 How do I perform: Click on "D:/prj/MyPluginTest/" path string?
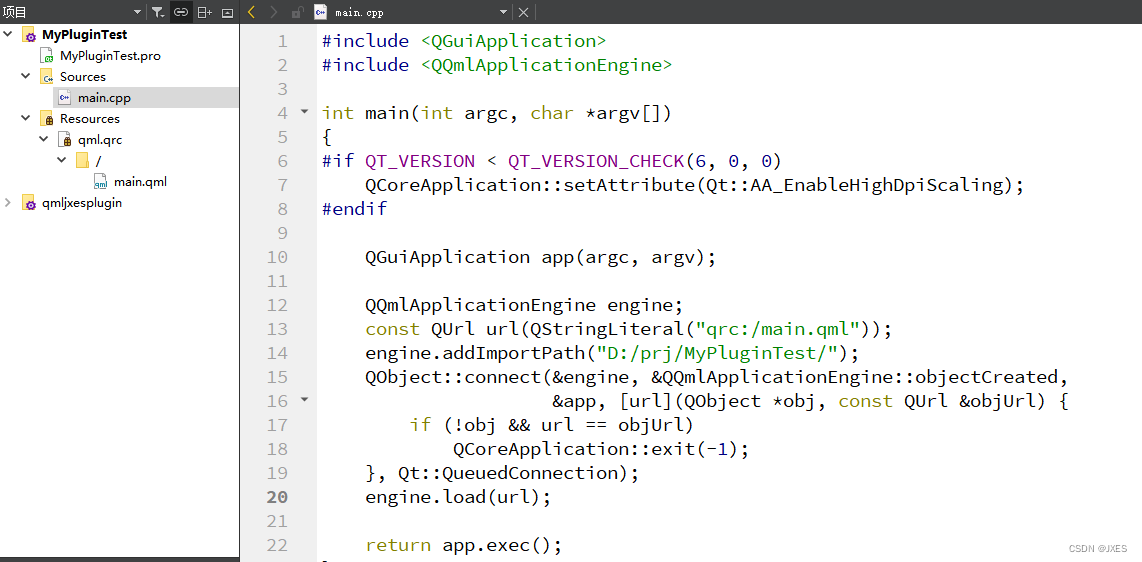[717, 353]
